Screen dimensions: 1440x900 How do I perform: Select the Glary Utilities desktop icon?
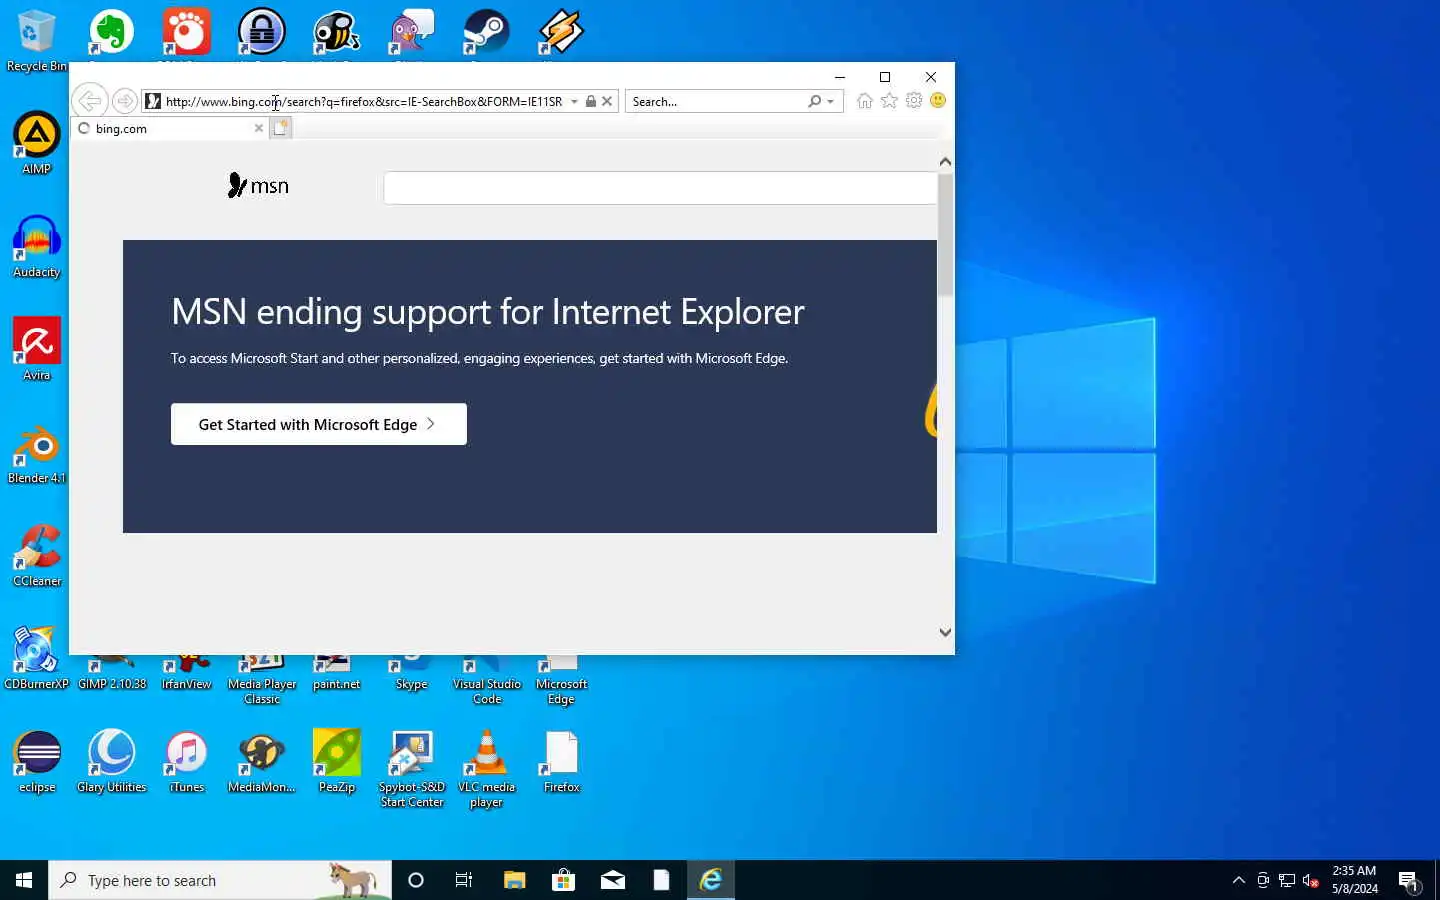(x=112, y=761)
